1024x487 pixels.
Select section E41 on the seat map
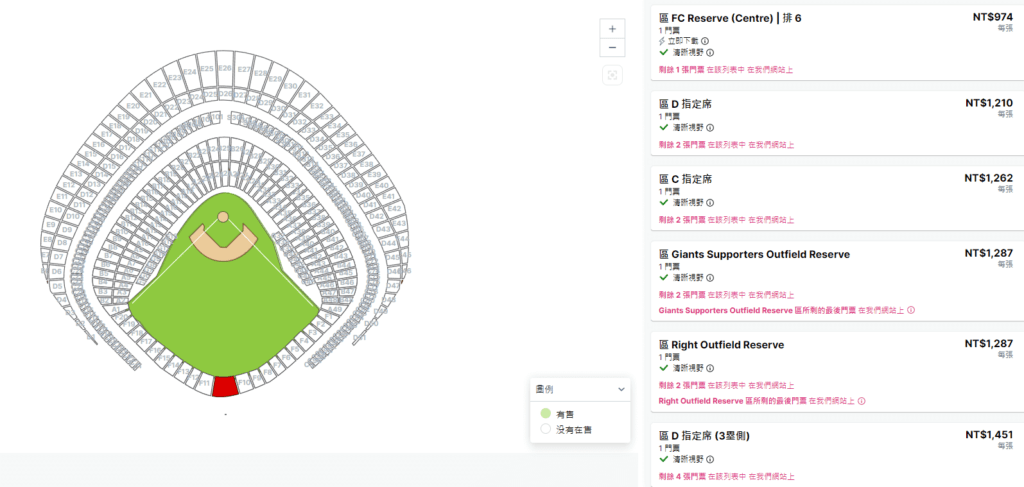pos(389,196)
